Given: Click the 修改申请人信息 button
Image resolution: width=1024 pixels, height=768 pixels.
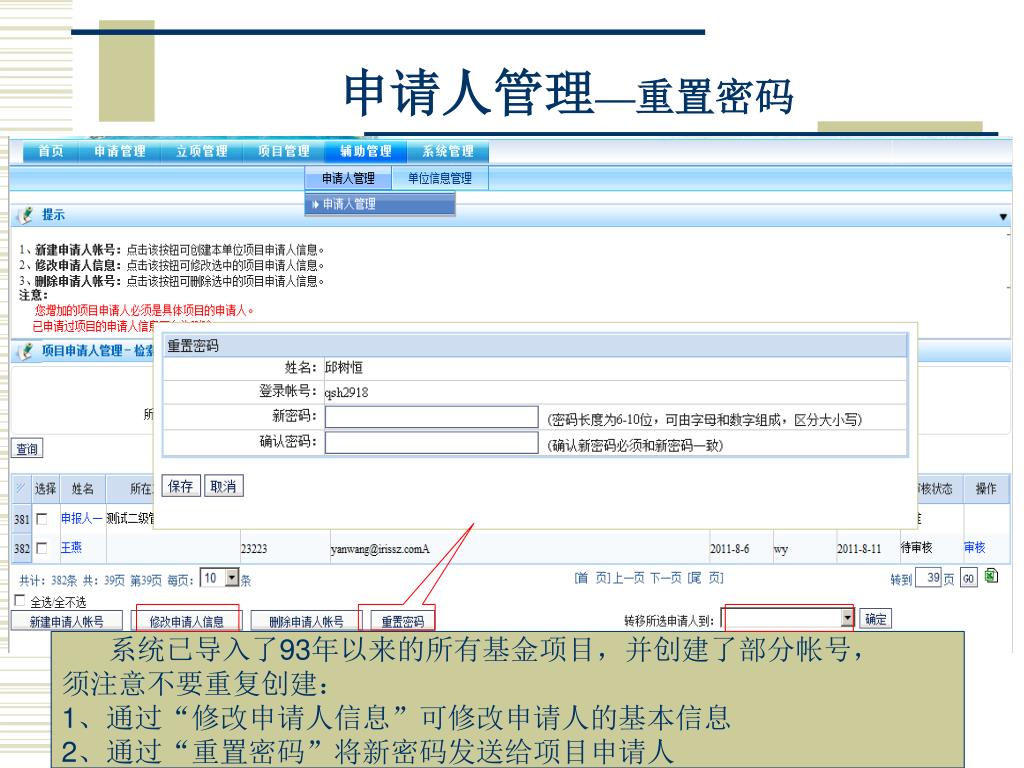Looking at the screenshot, I should click(187, 621).
